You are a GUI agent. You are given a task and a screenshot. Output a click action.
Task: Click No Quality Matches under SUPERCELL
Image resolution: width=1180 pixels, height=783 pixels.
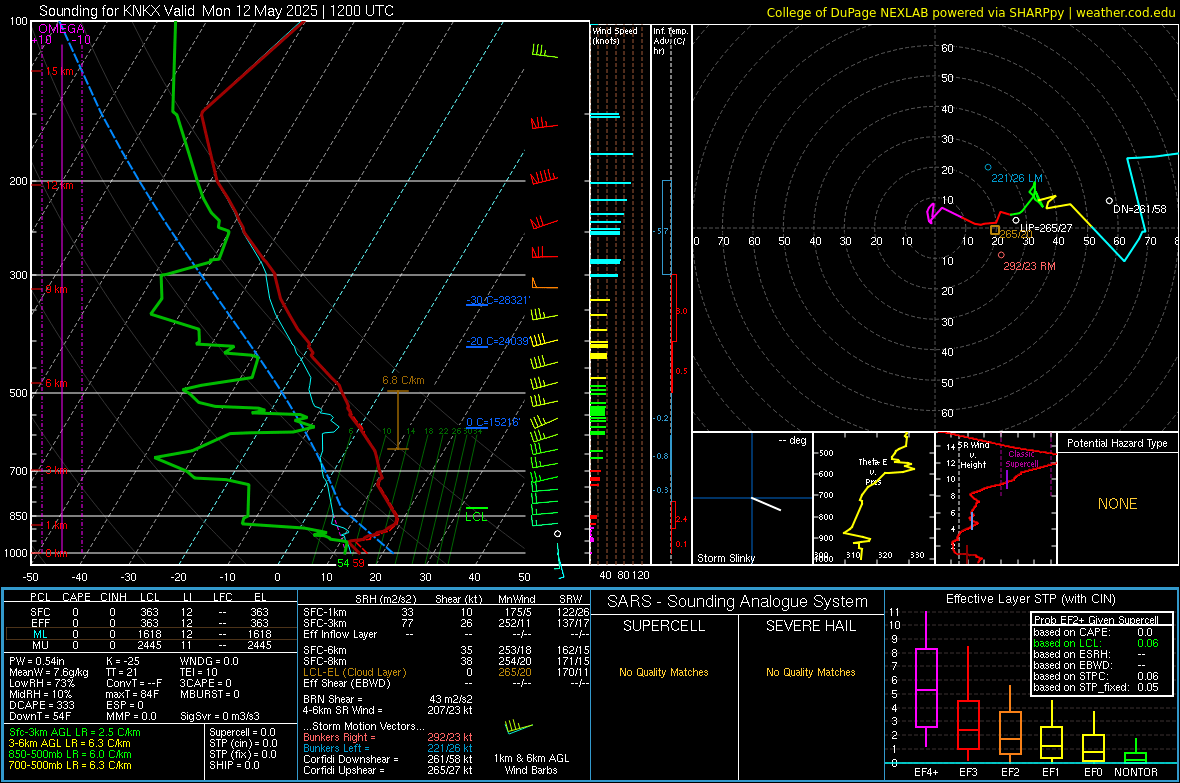click(664, 672)
